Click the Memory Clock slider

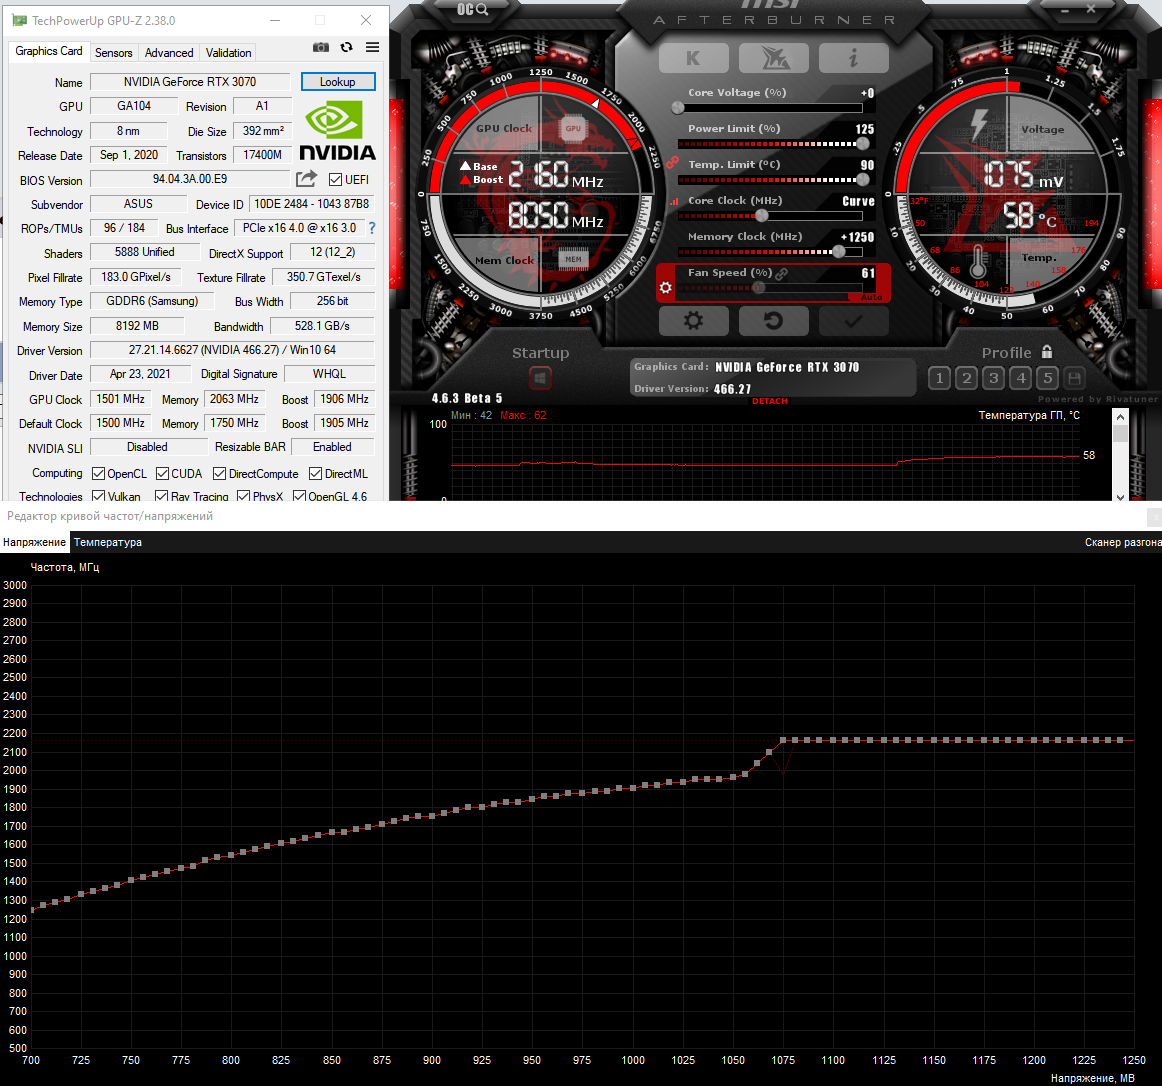click(x=771, y=252)
